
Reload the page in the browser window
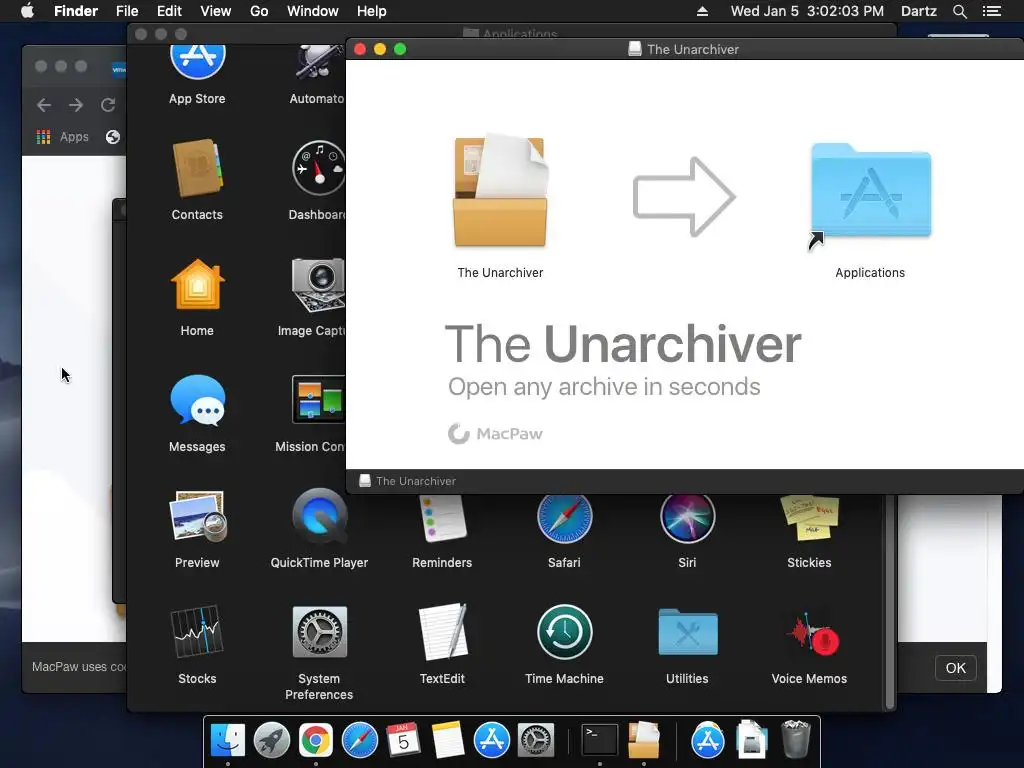tap(108, 105)
